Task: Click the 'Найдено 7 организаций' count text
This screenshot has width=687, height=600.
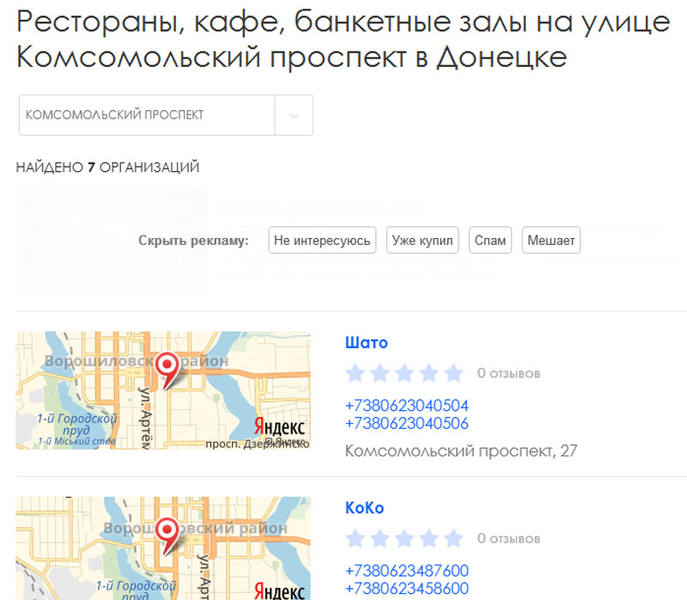Action: [x=108, y=167]
